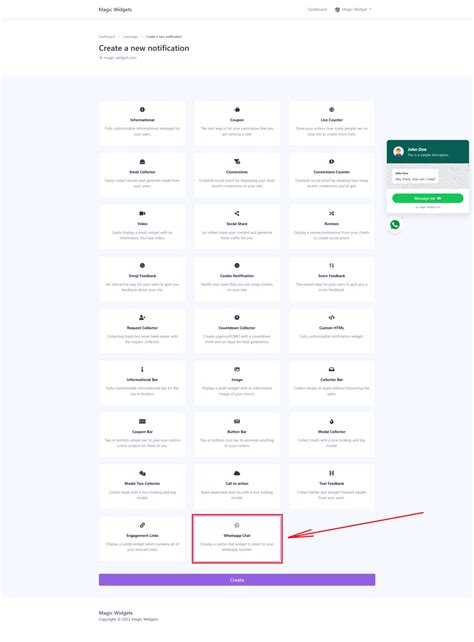Select the Social Share icon

(x=237, y=213)
